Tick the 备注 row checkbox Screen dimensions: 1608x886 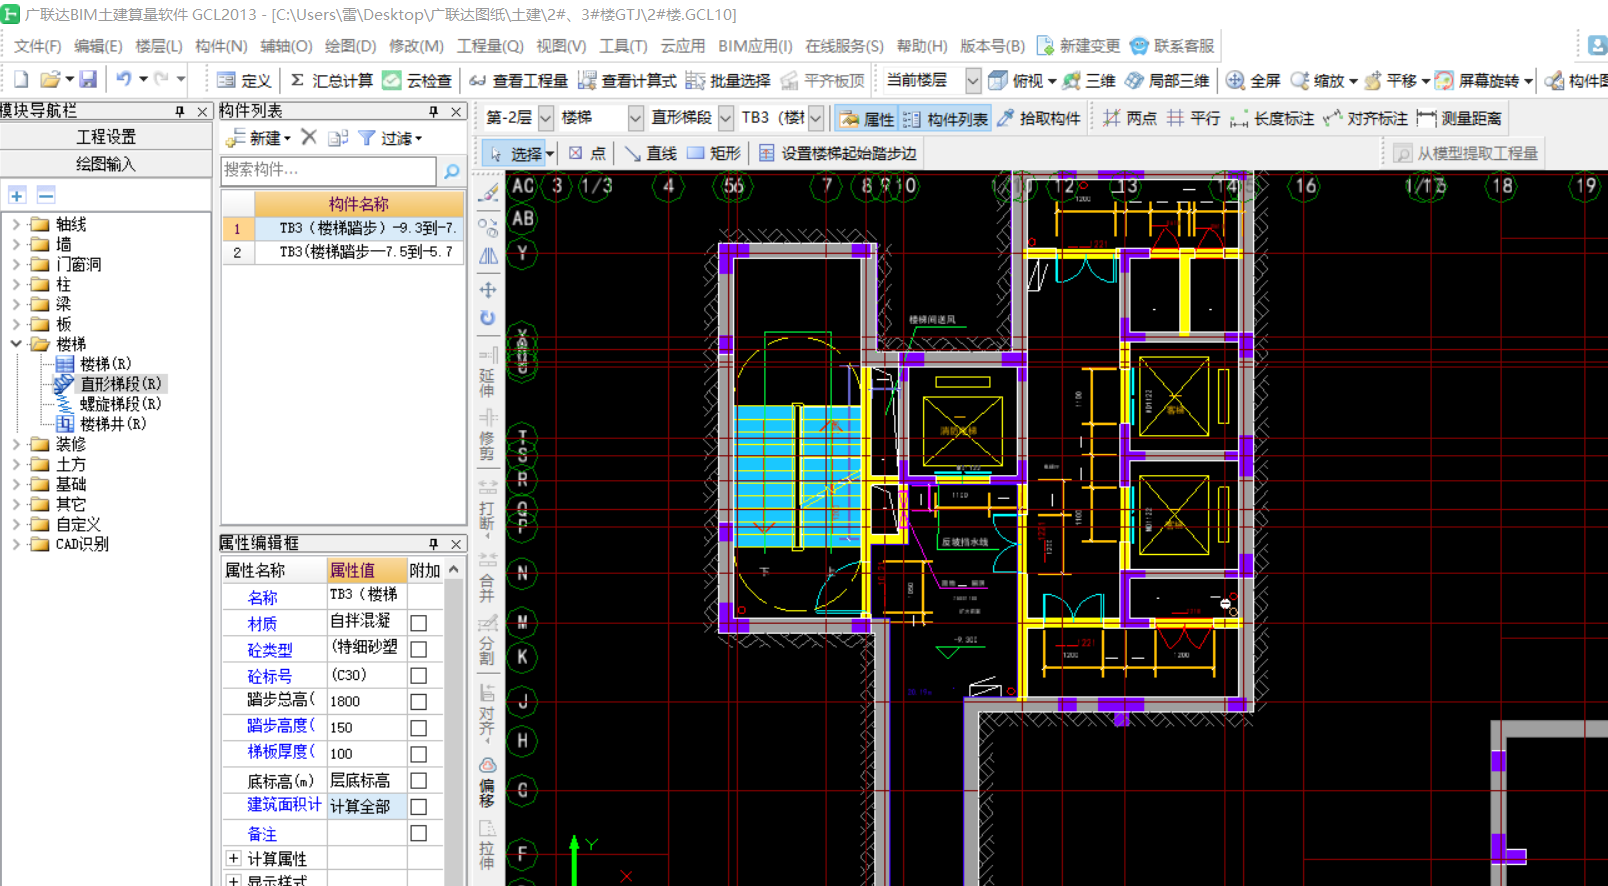click(x=419, y=833)
